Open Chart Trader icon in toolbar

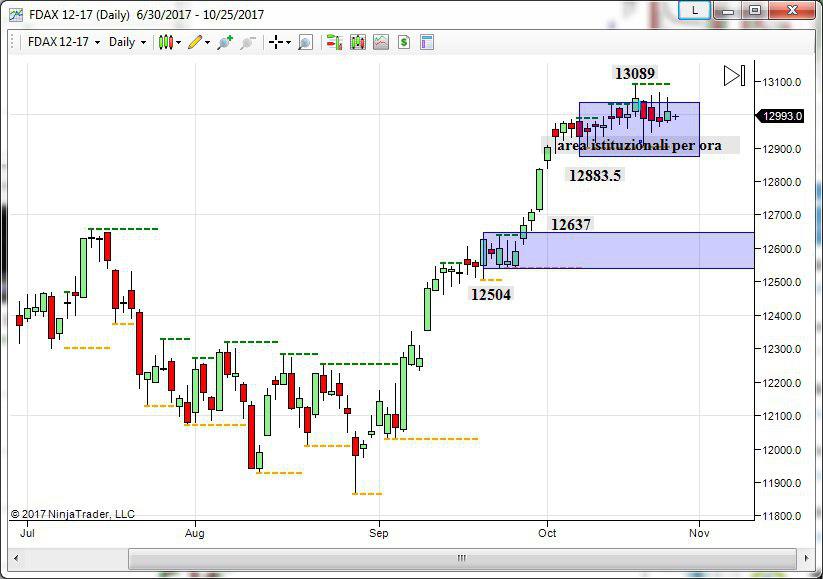tap(334, 42)
